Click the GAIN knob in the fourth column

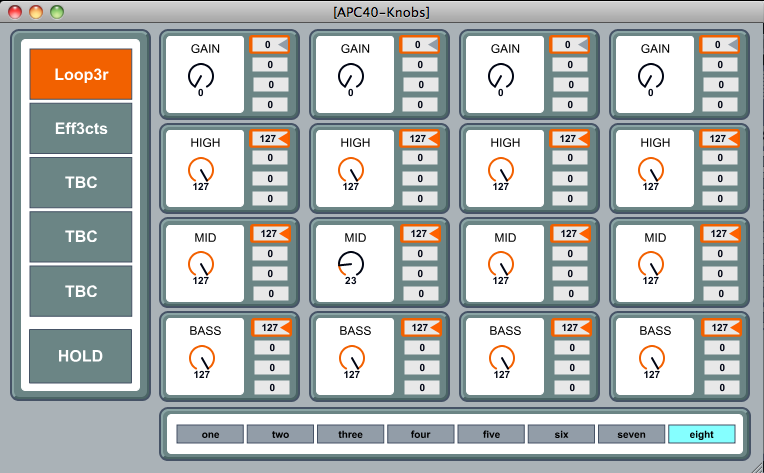651,76
